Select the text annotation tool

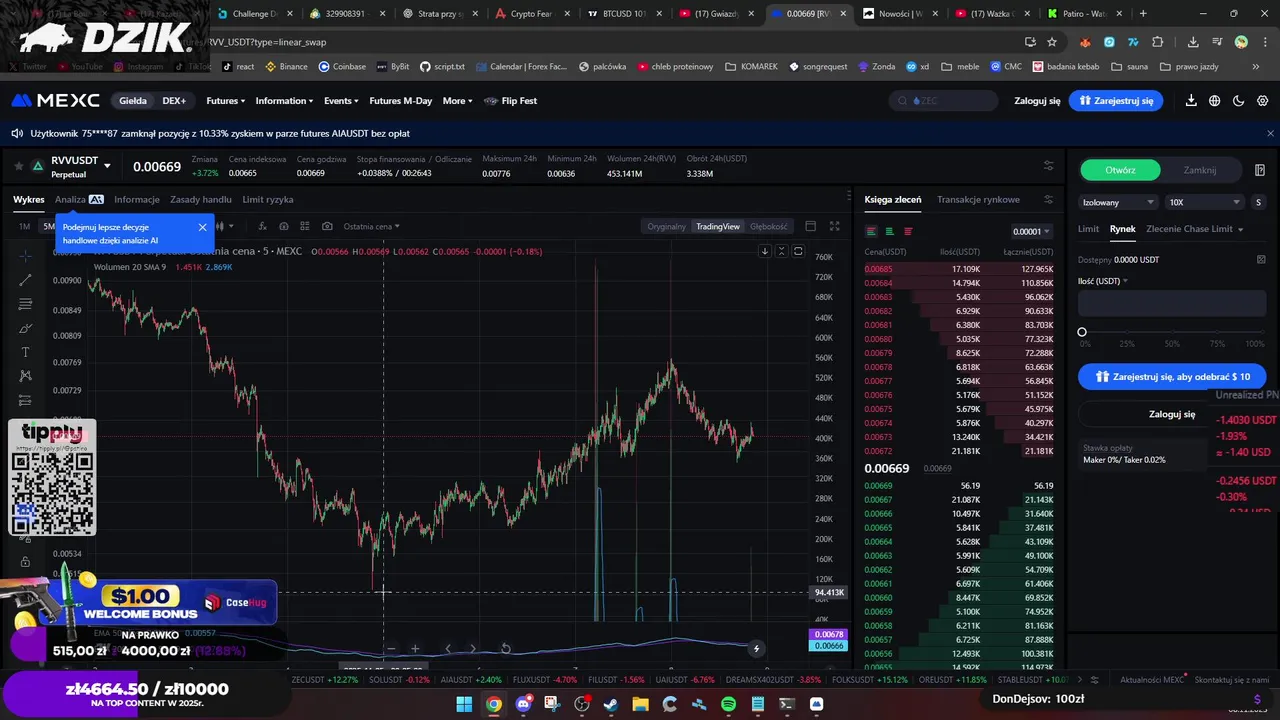point(26,352)
